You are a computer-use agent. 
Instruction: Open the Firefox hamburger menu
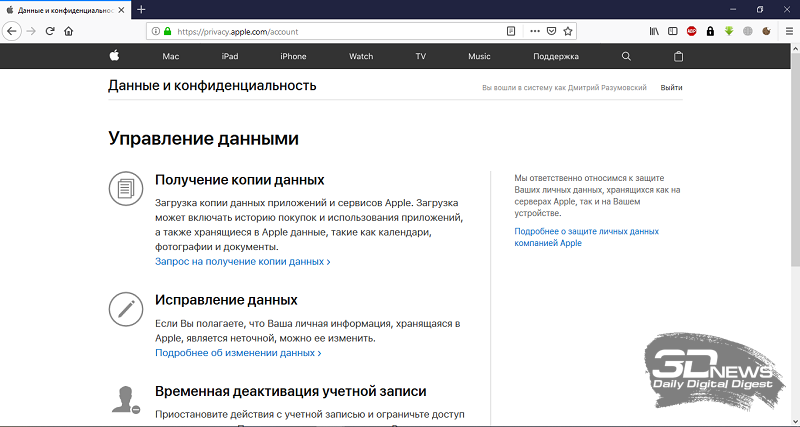coord(789,31)
